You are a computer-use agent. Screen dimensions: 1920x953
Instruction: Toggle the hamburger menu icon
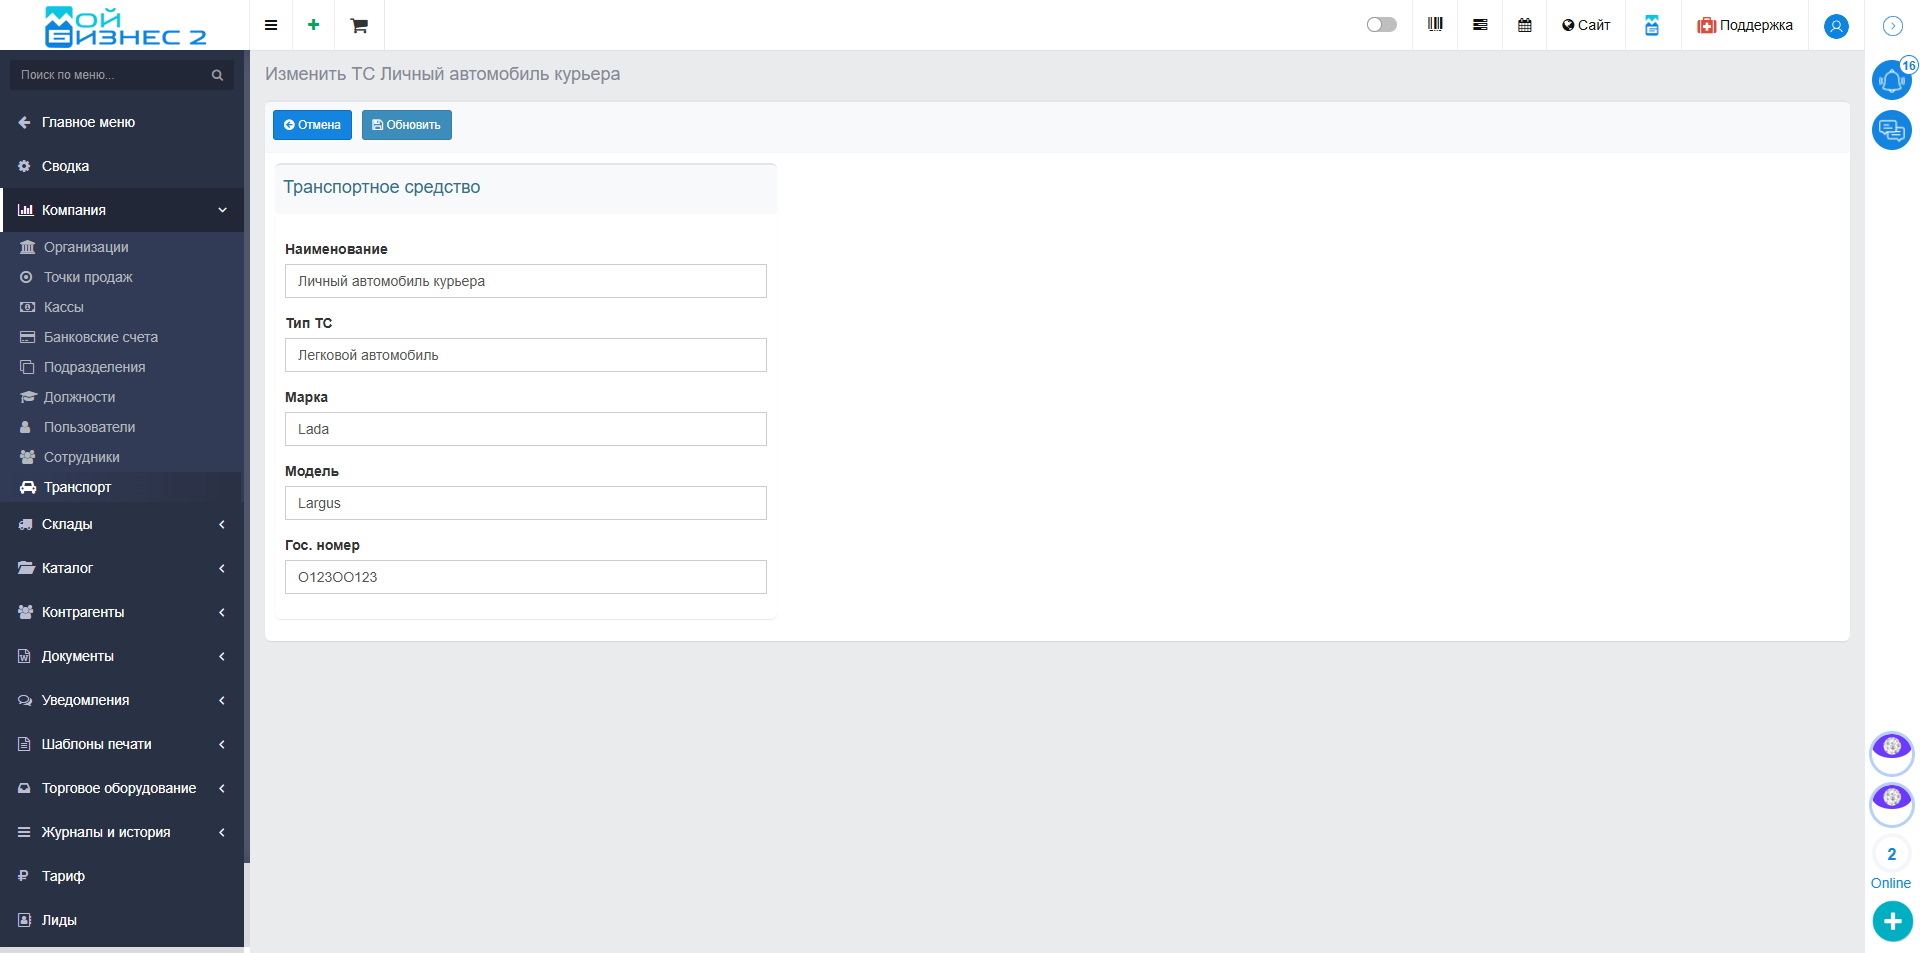[271, 25]
